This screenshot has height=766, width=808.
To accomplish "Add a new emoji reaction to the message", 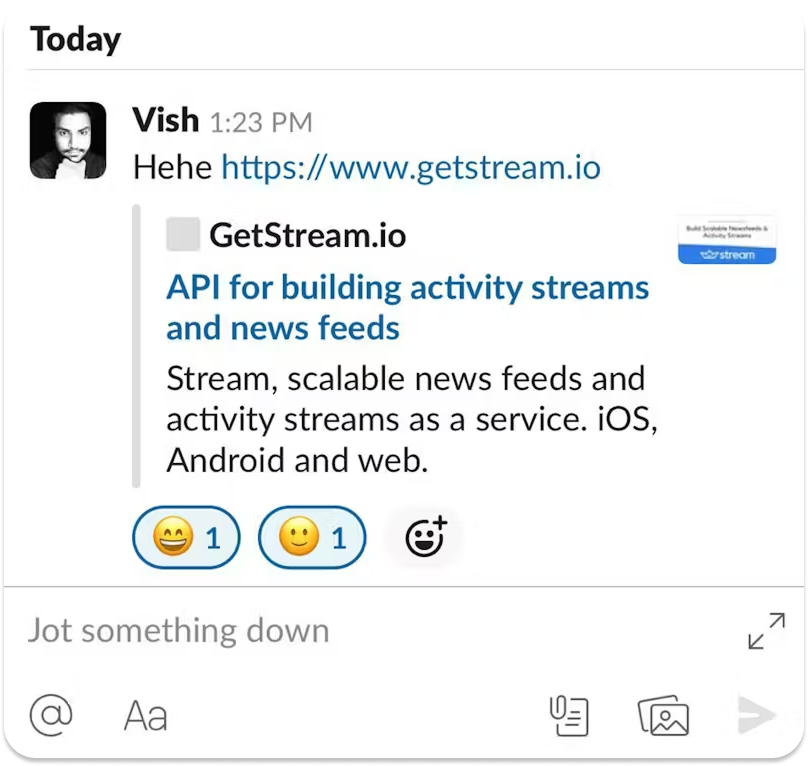I will (424, 537).
